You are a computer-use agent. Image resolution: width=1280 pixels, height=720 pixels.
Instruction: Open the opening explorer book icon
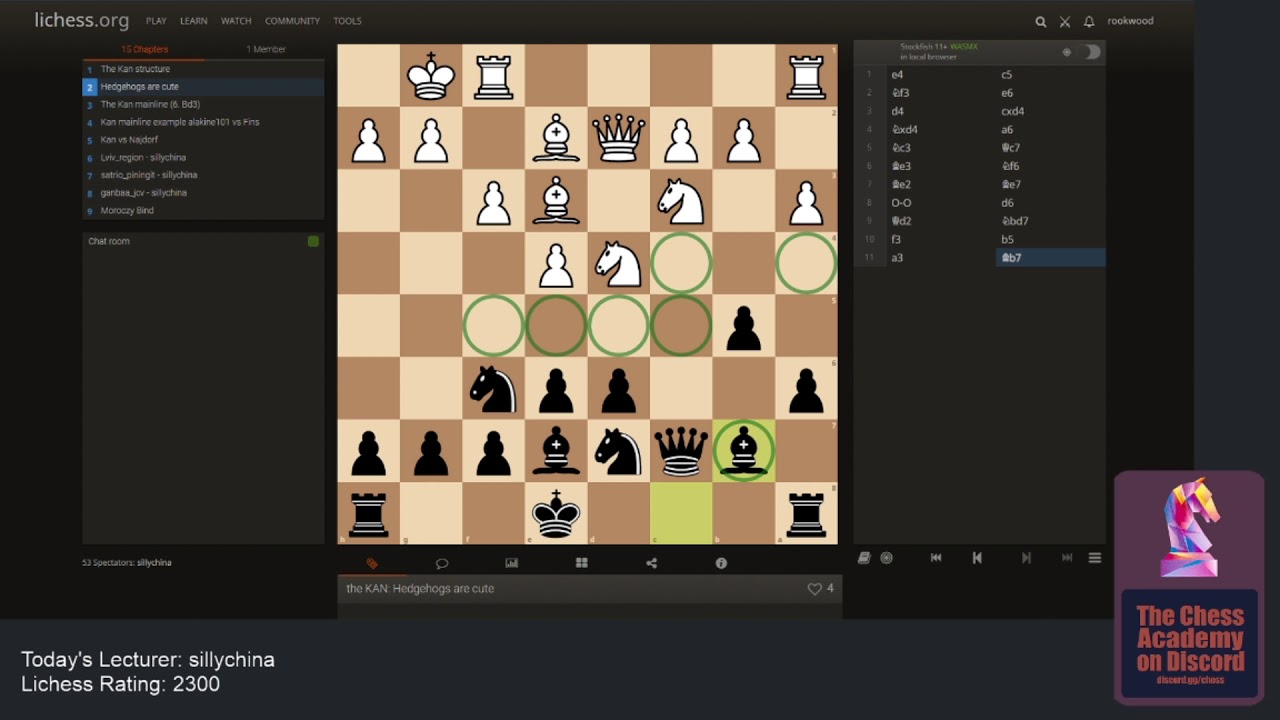coord(864,558)
